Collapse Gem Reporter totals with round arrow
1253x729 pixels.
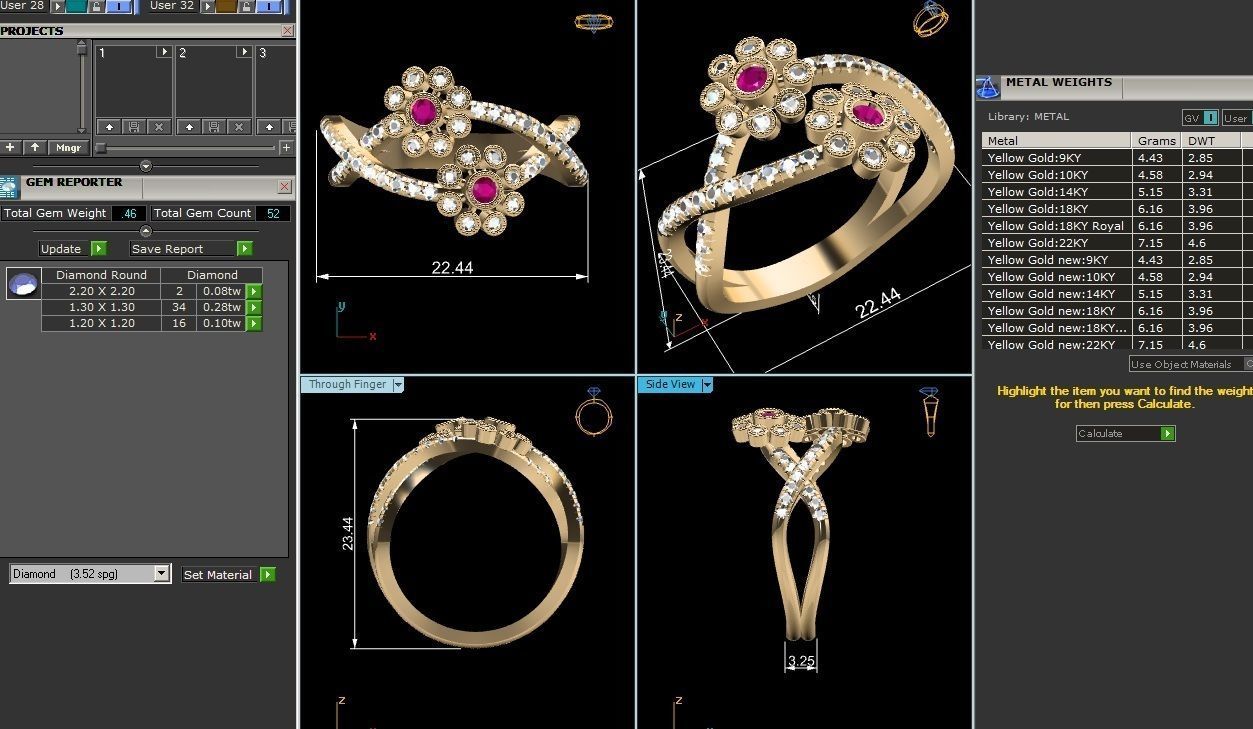coord(146,231)
